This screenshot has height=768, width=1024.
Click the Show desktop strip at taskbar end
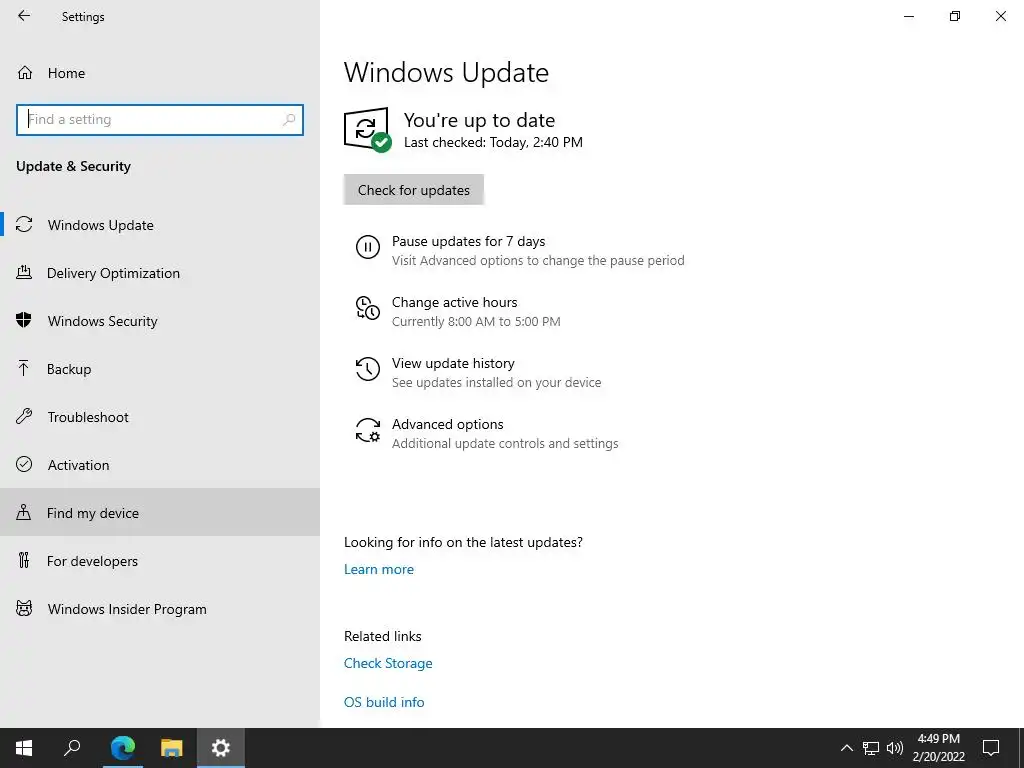click(x=1021, y=748)
